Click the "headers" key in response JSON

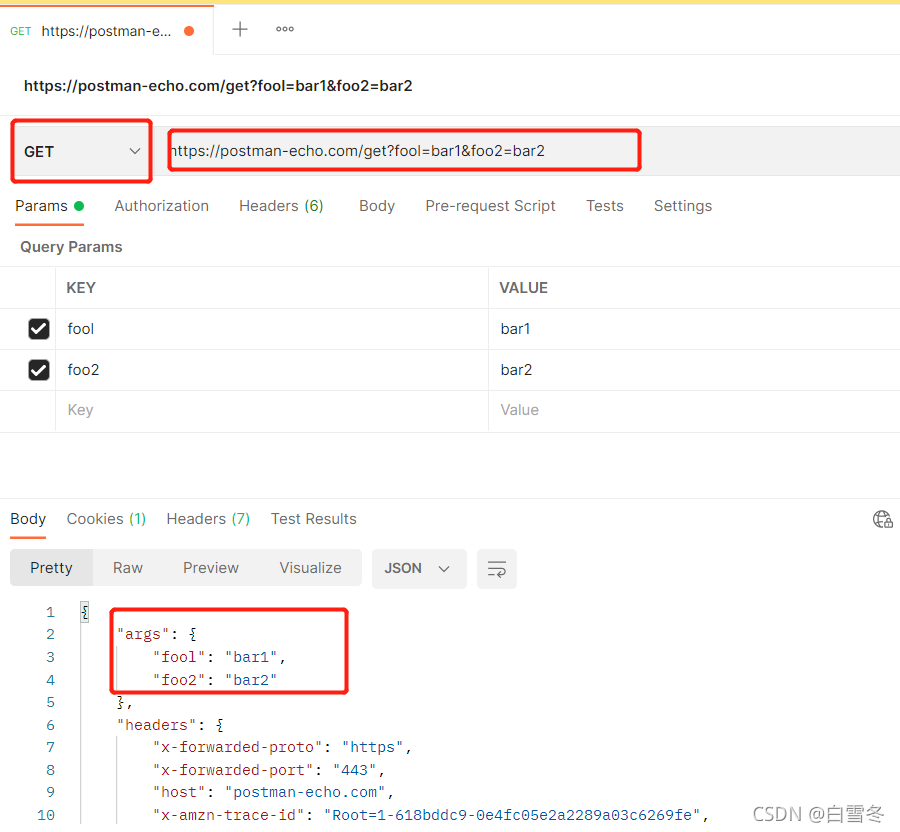click(x=156, y=725)
